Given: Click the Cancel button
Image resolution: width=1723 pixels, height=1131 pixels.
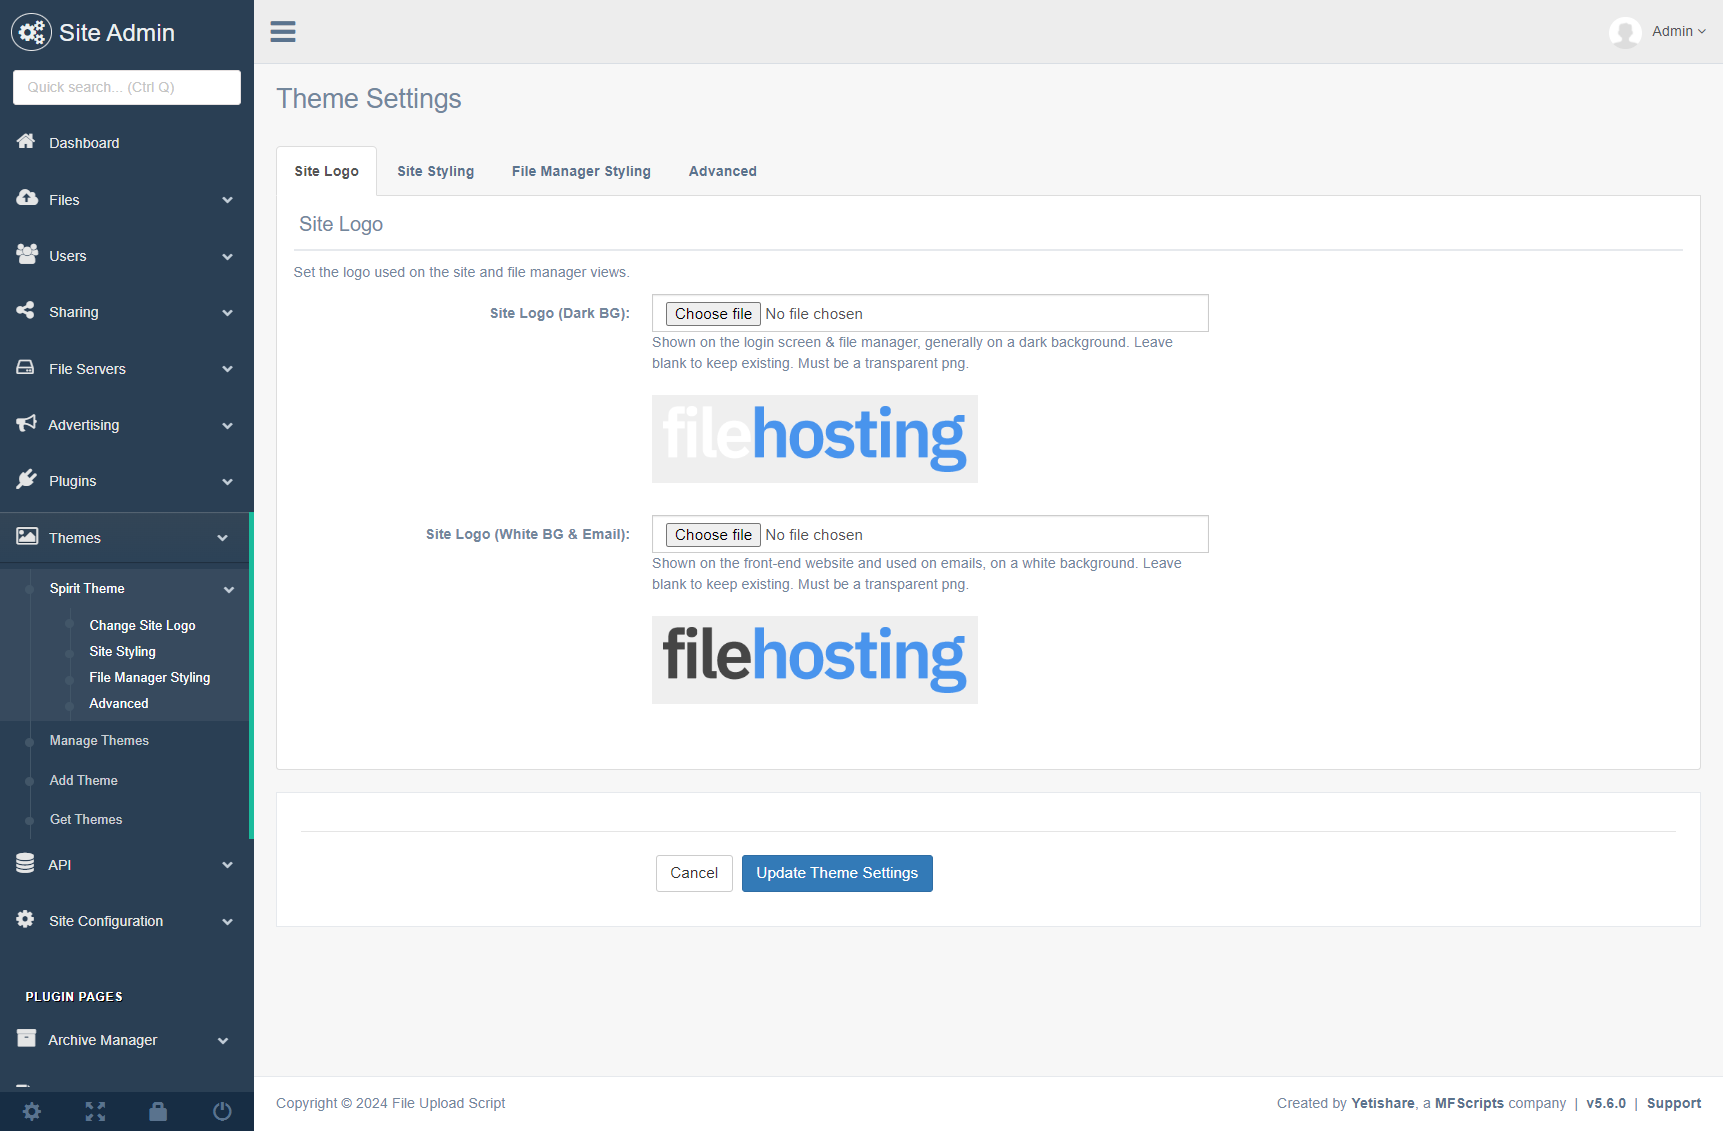Looking at the screenshot, I should click(694, 873).
